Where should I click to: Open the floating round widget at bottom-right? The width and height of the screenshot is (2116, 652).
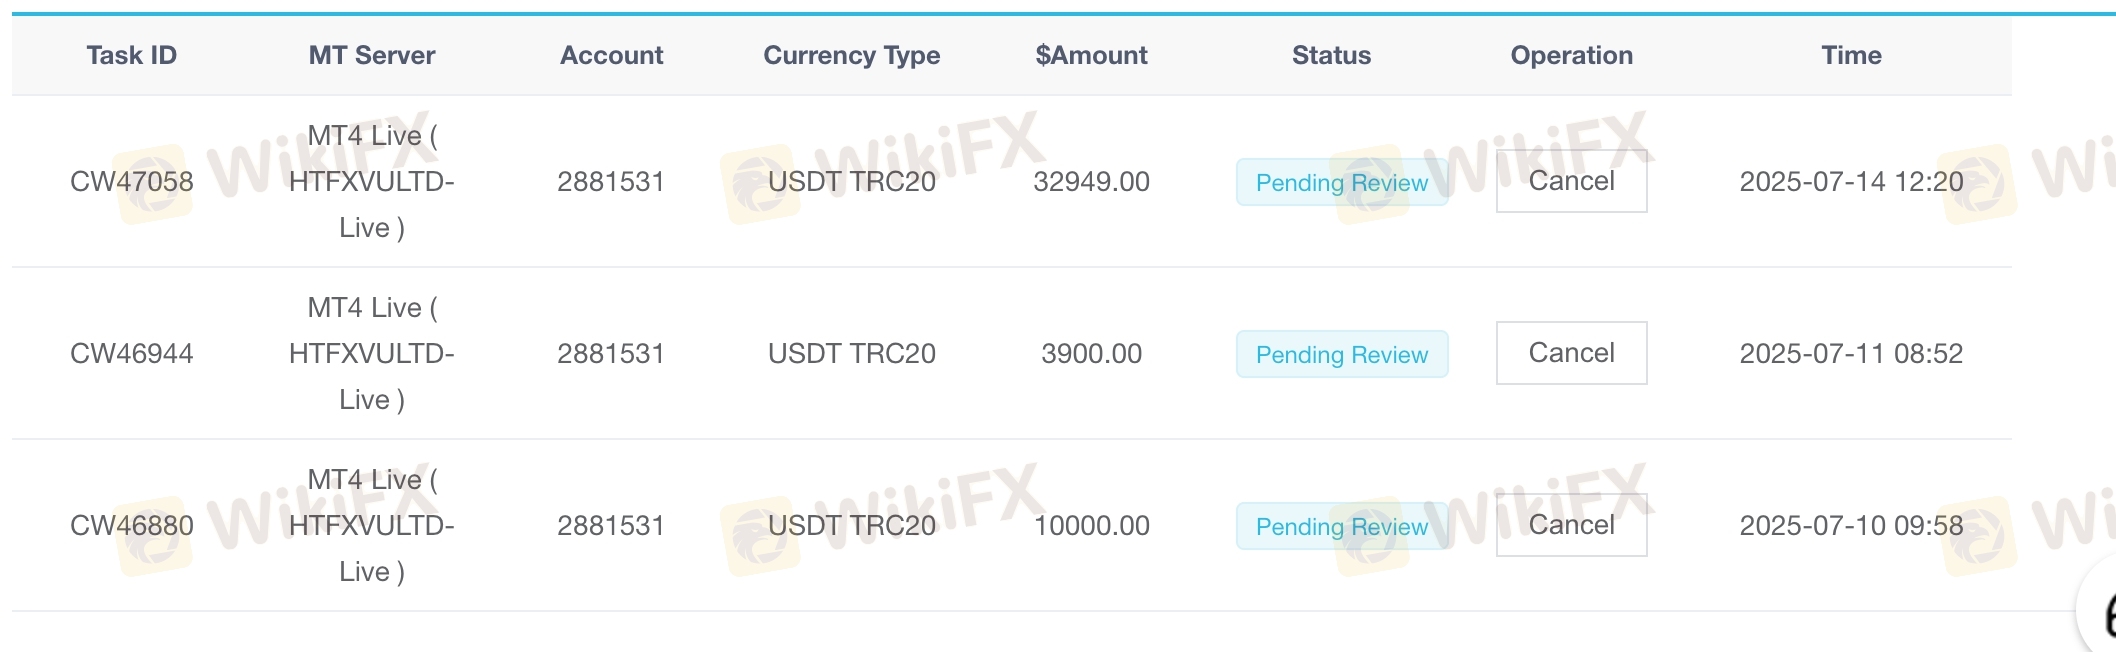coord(2099,612)
